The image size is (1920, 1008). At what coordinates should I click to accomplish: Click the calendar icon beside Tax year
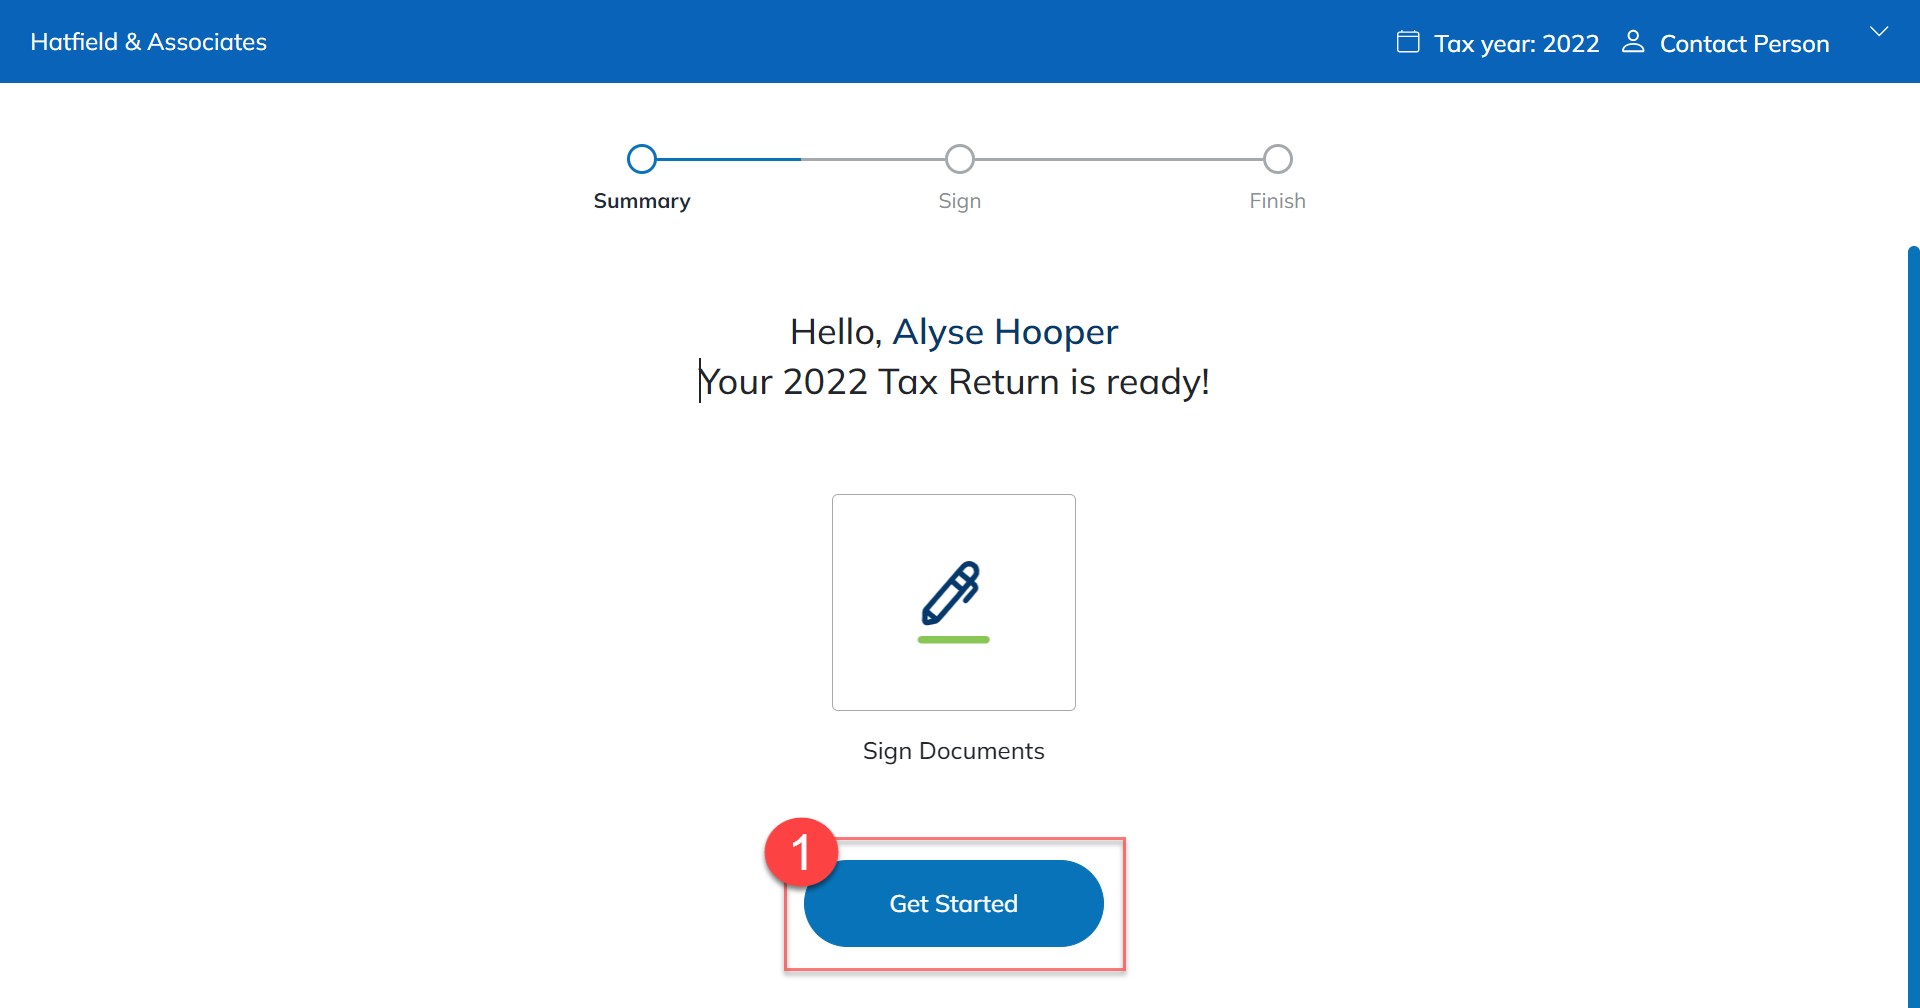coord(1407,42)
